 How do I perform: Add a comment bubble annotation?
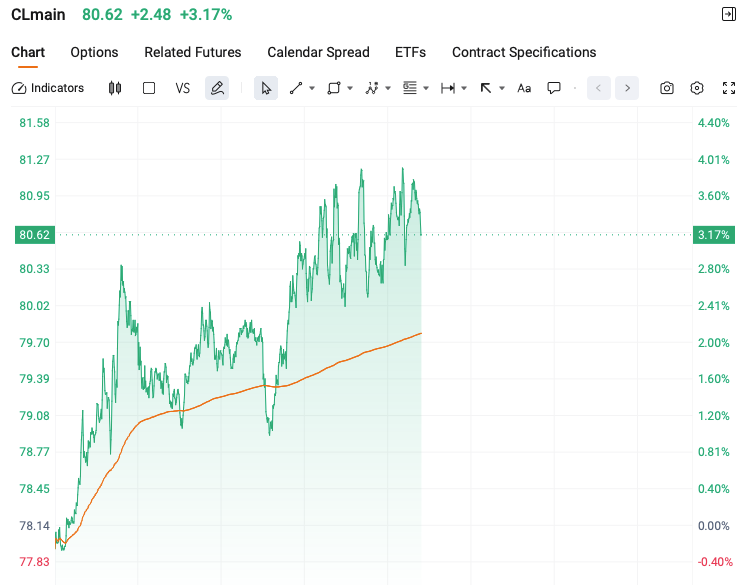coord(554,88)
